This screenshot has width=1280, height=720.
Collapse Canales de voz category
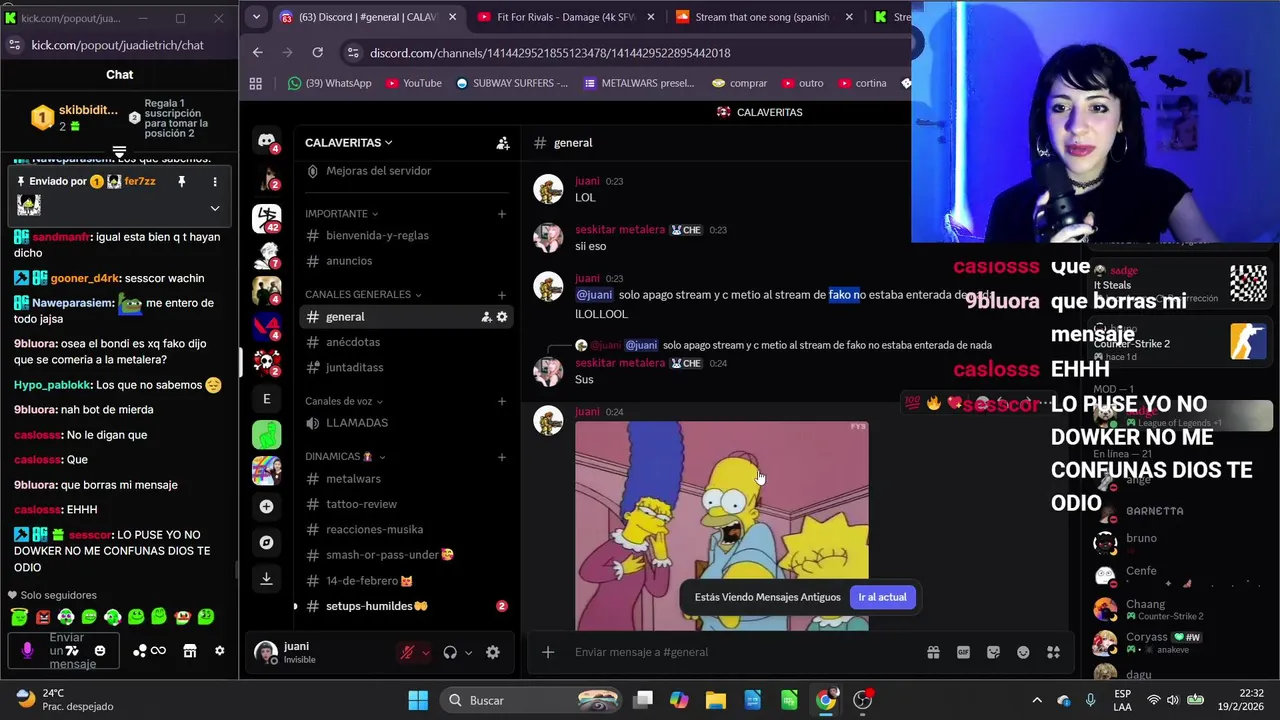point(344,401)
